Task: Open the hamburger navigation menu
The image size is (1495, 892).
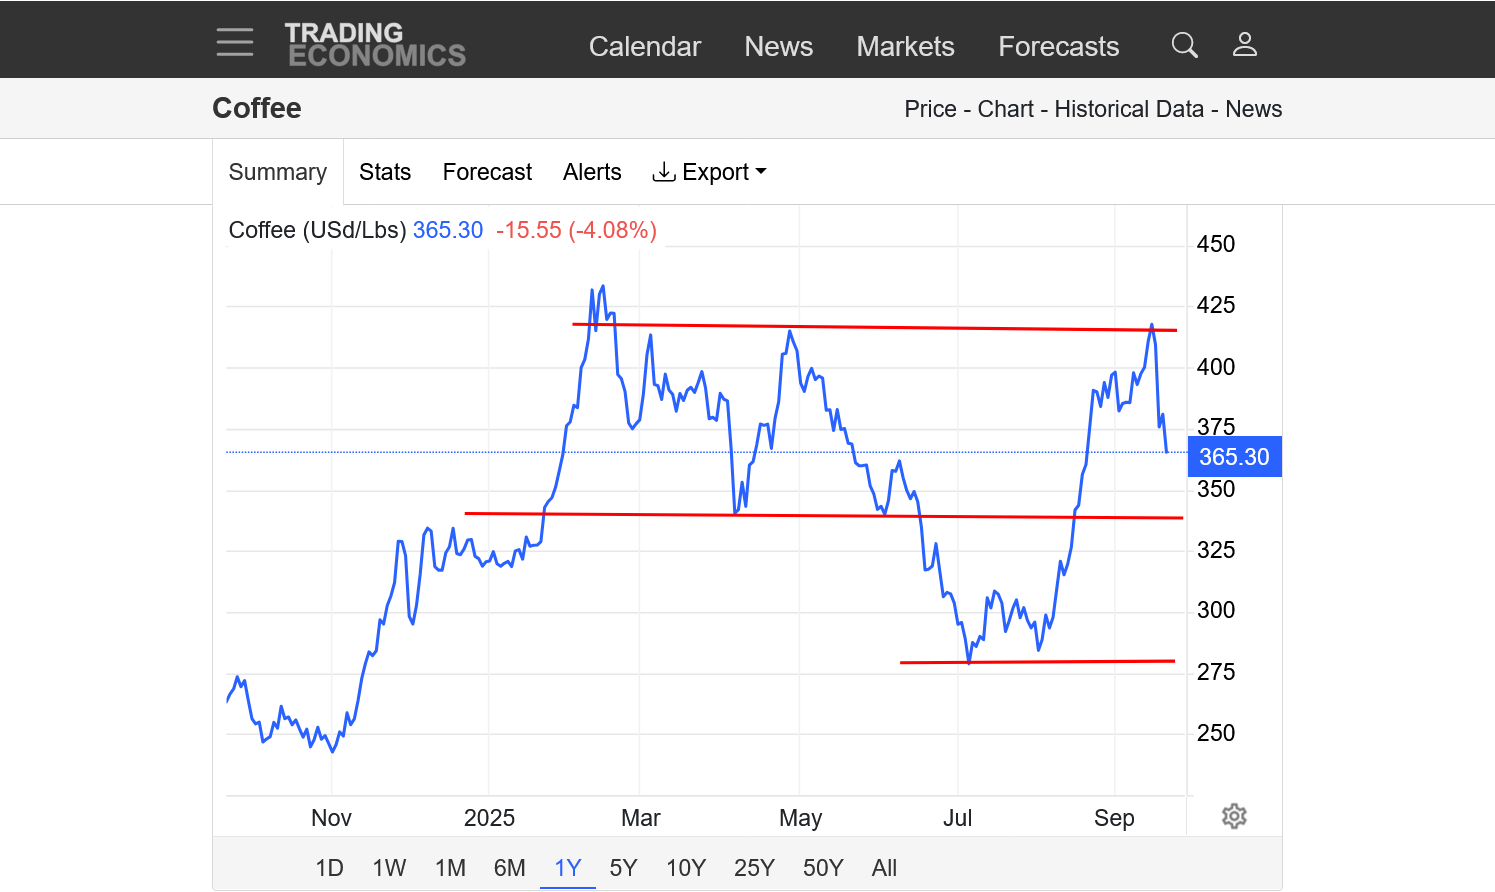Action: point(235,43)
